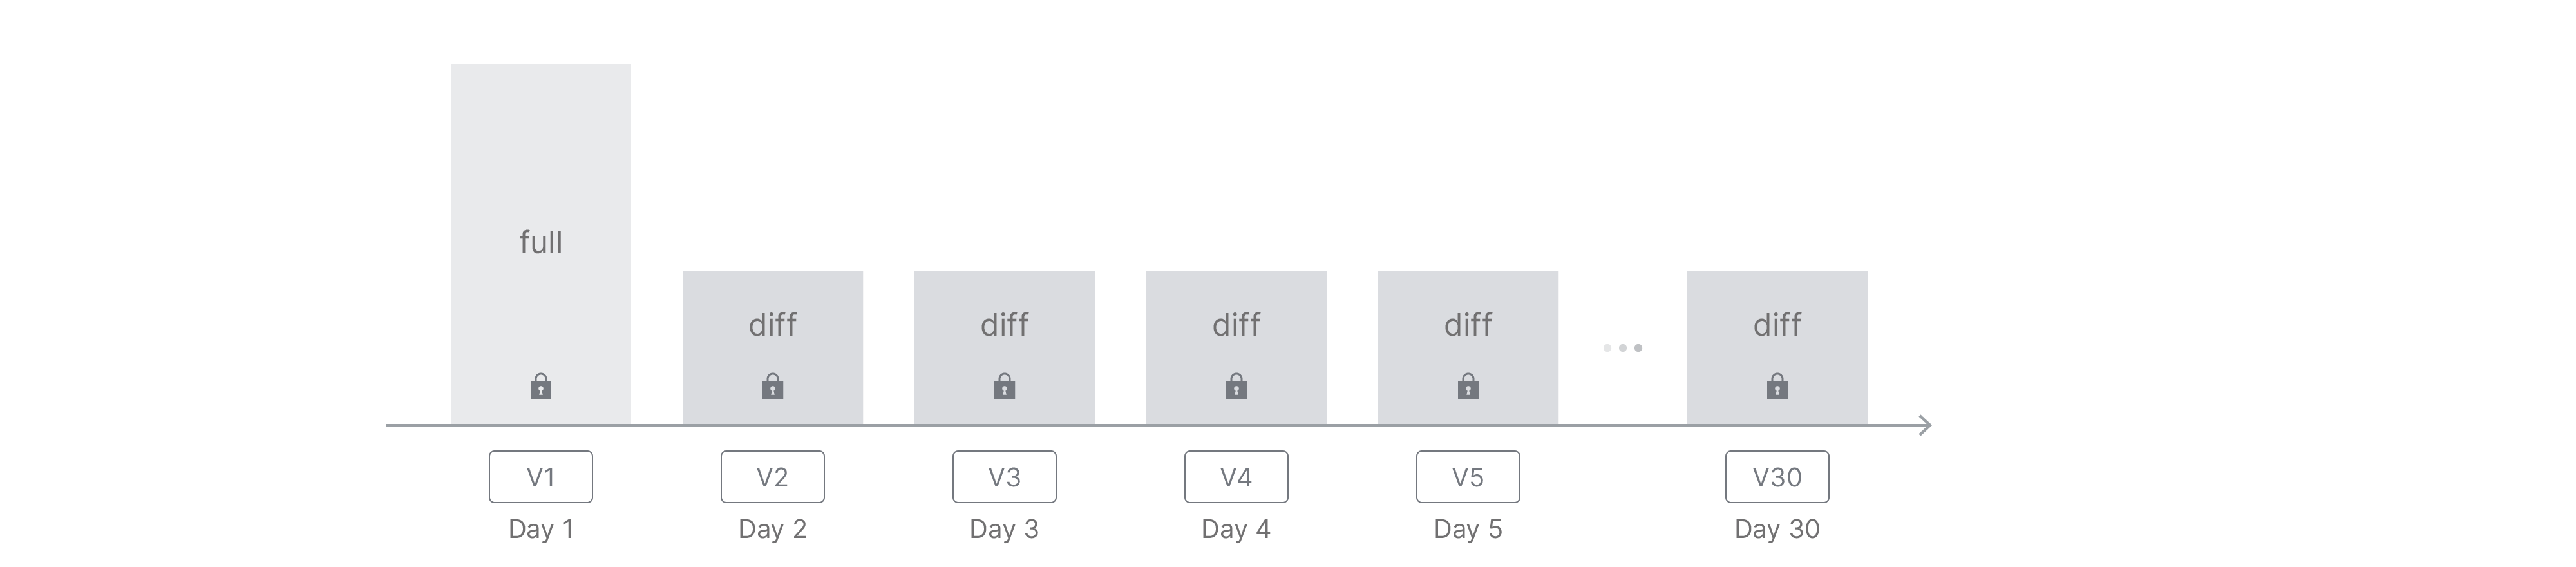
Task: Click the lock icon in the full block
Action: [541, 387]
